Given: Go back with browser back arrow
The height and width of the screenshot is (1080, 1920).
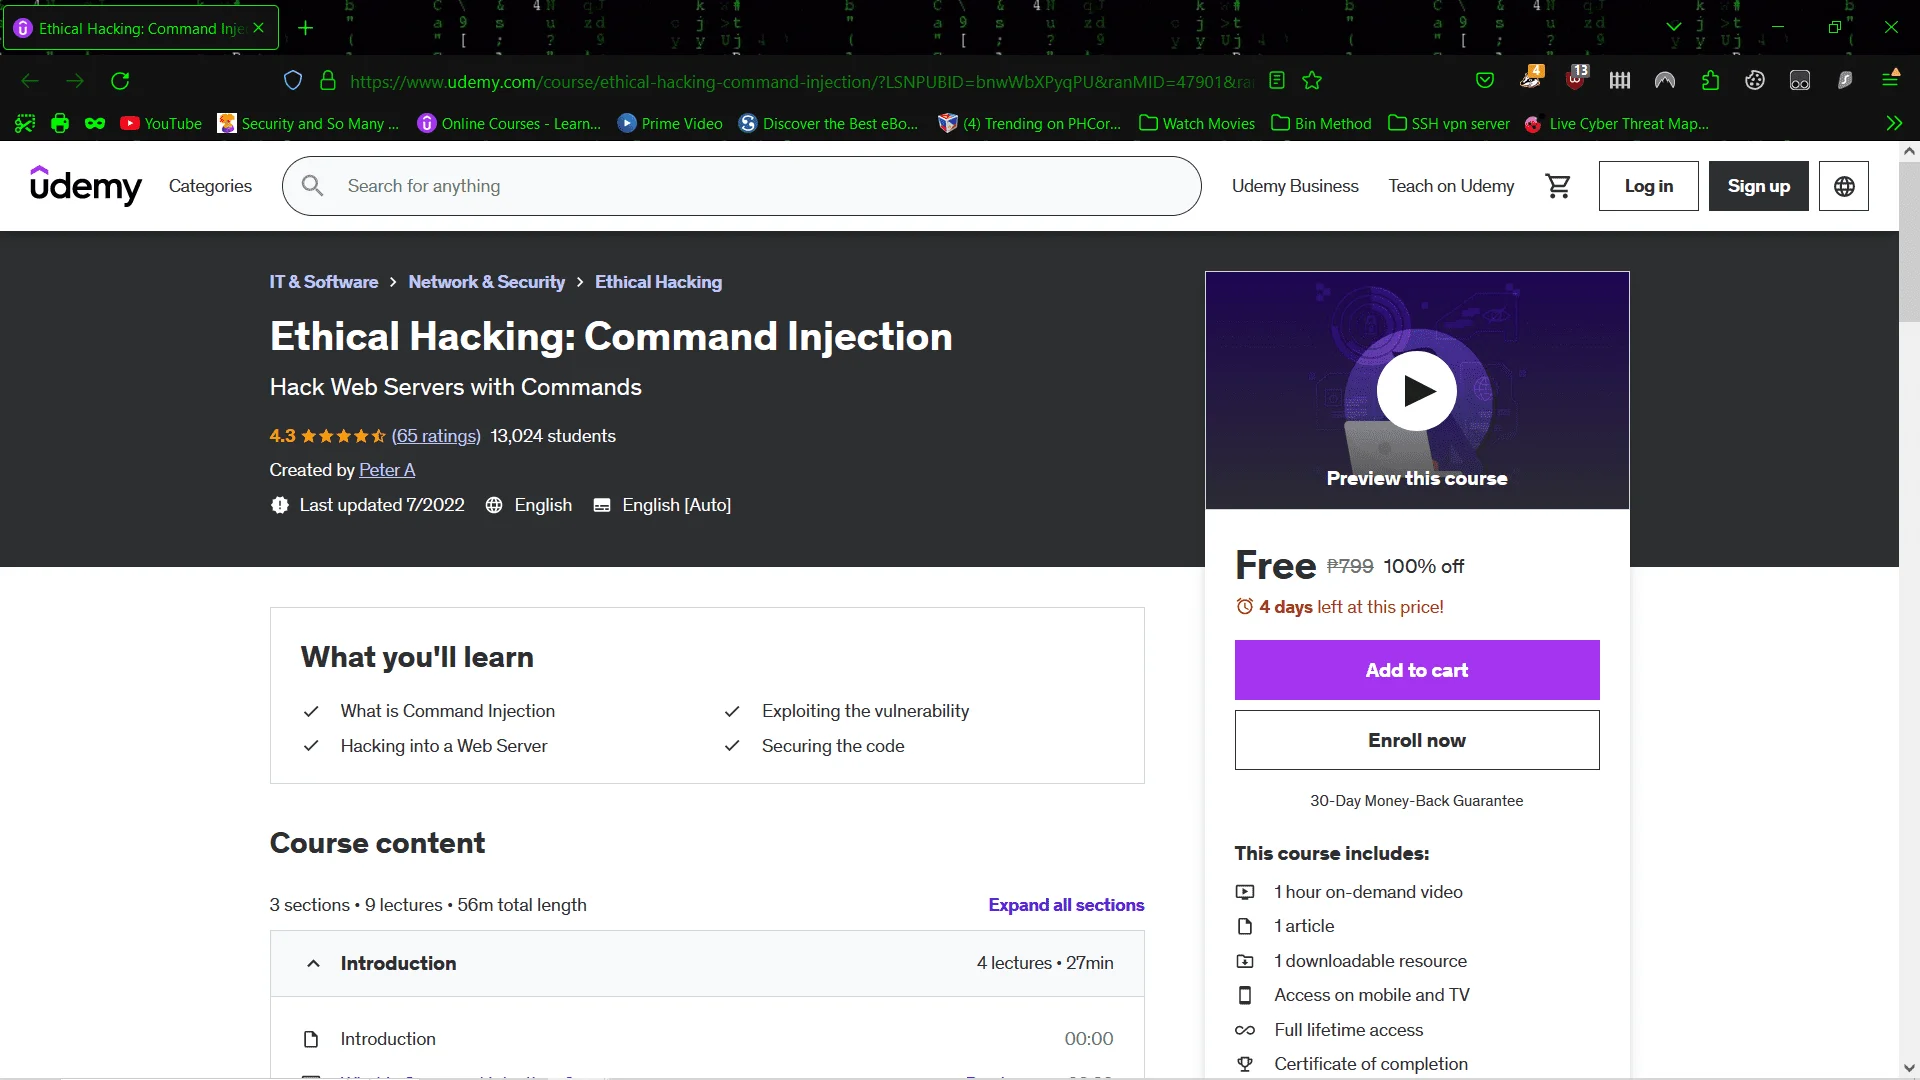Looking at the screenshot, I should pos(30,81).
